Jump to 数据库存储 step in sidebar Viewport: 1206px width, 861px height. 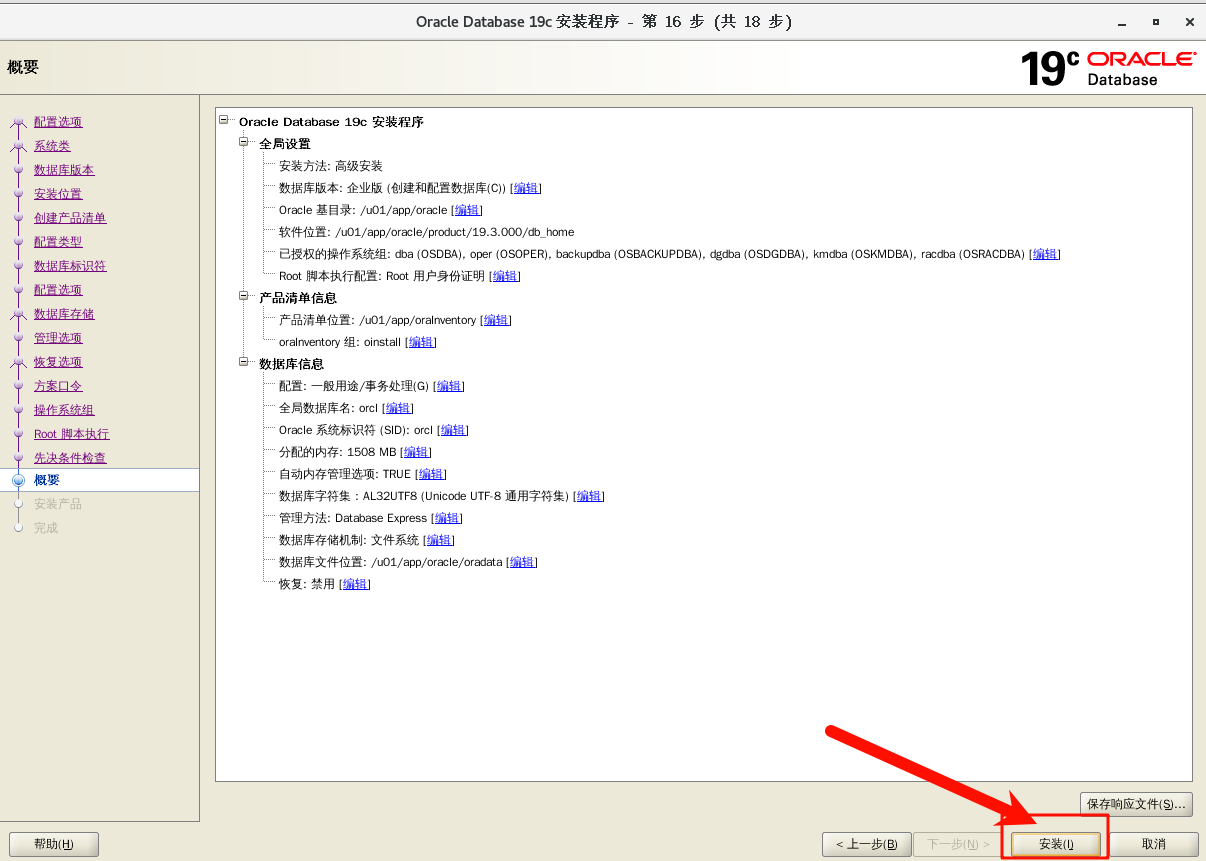point(64,314)
